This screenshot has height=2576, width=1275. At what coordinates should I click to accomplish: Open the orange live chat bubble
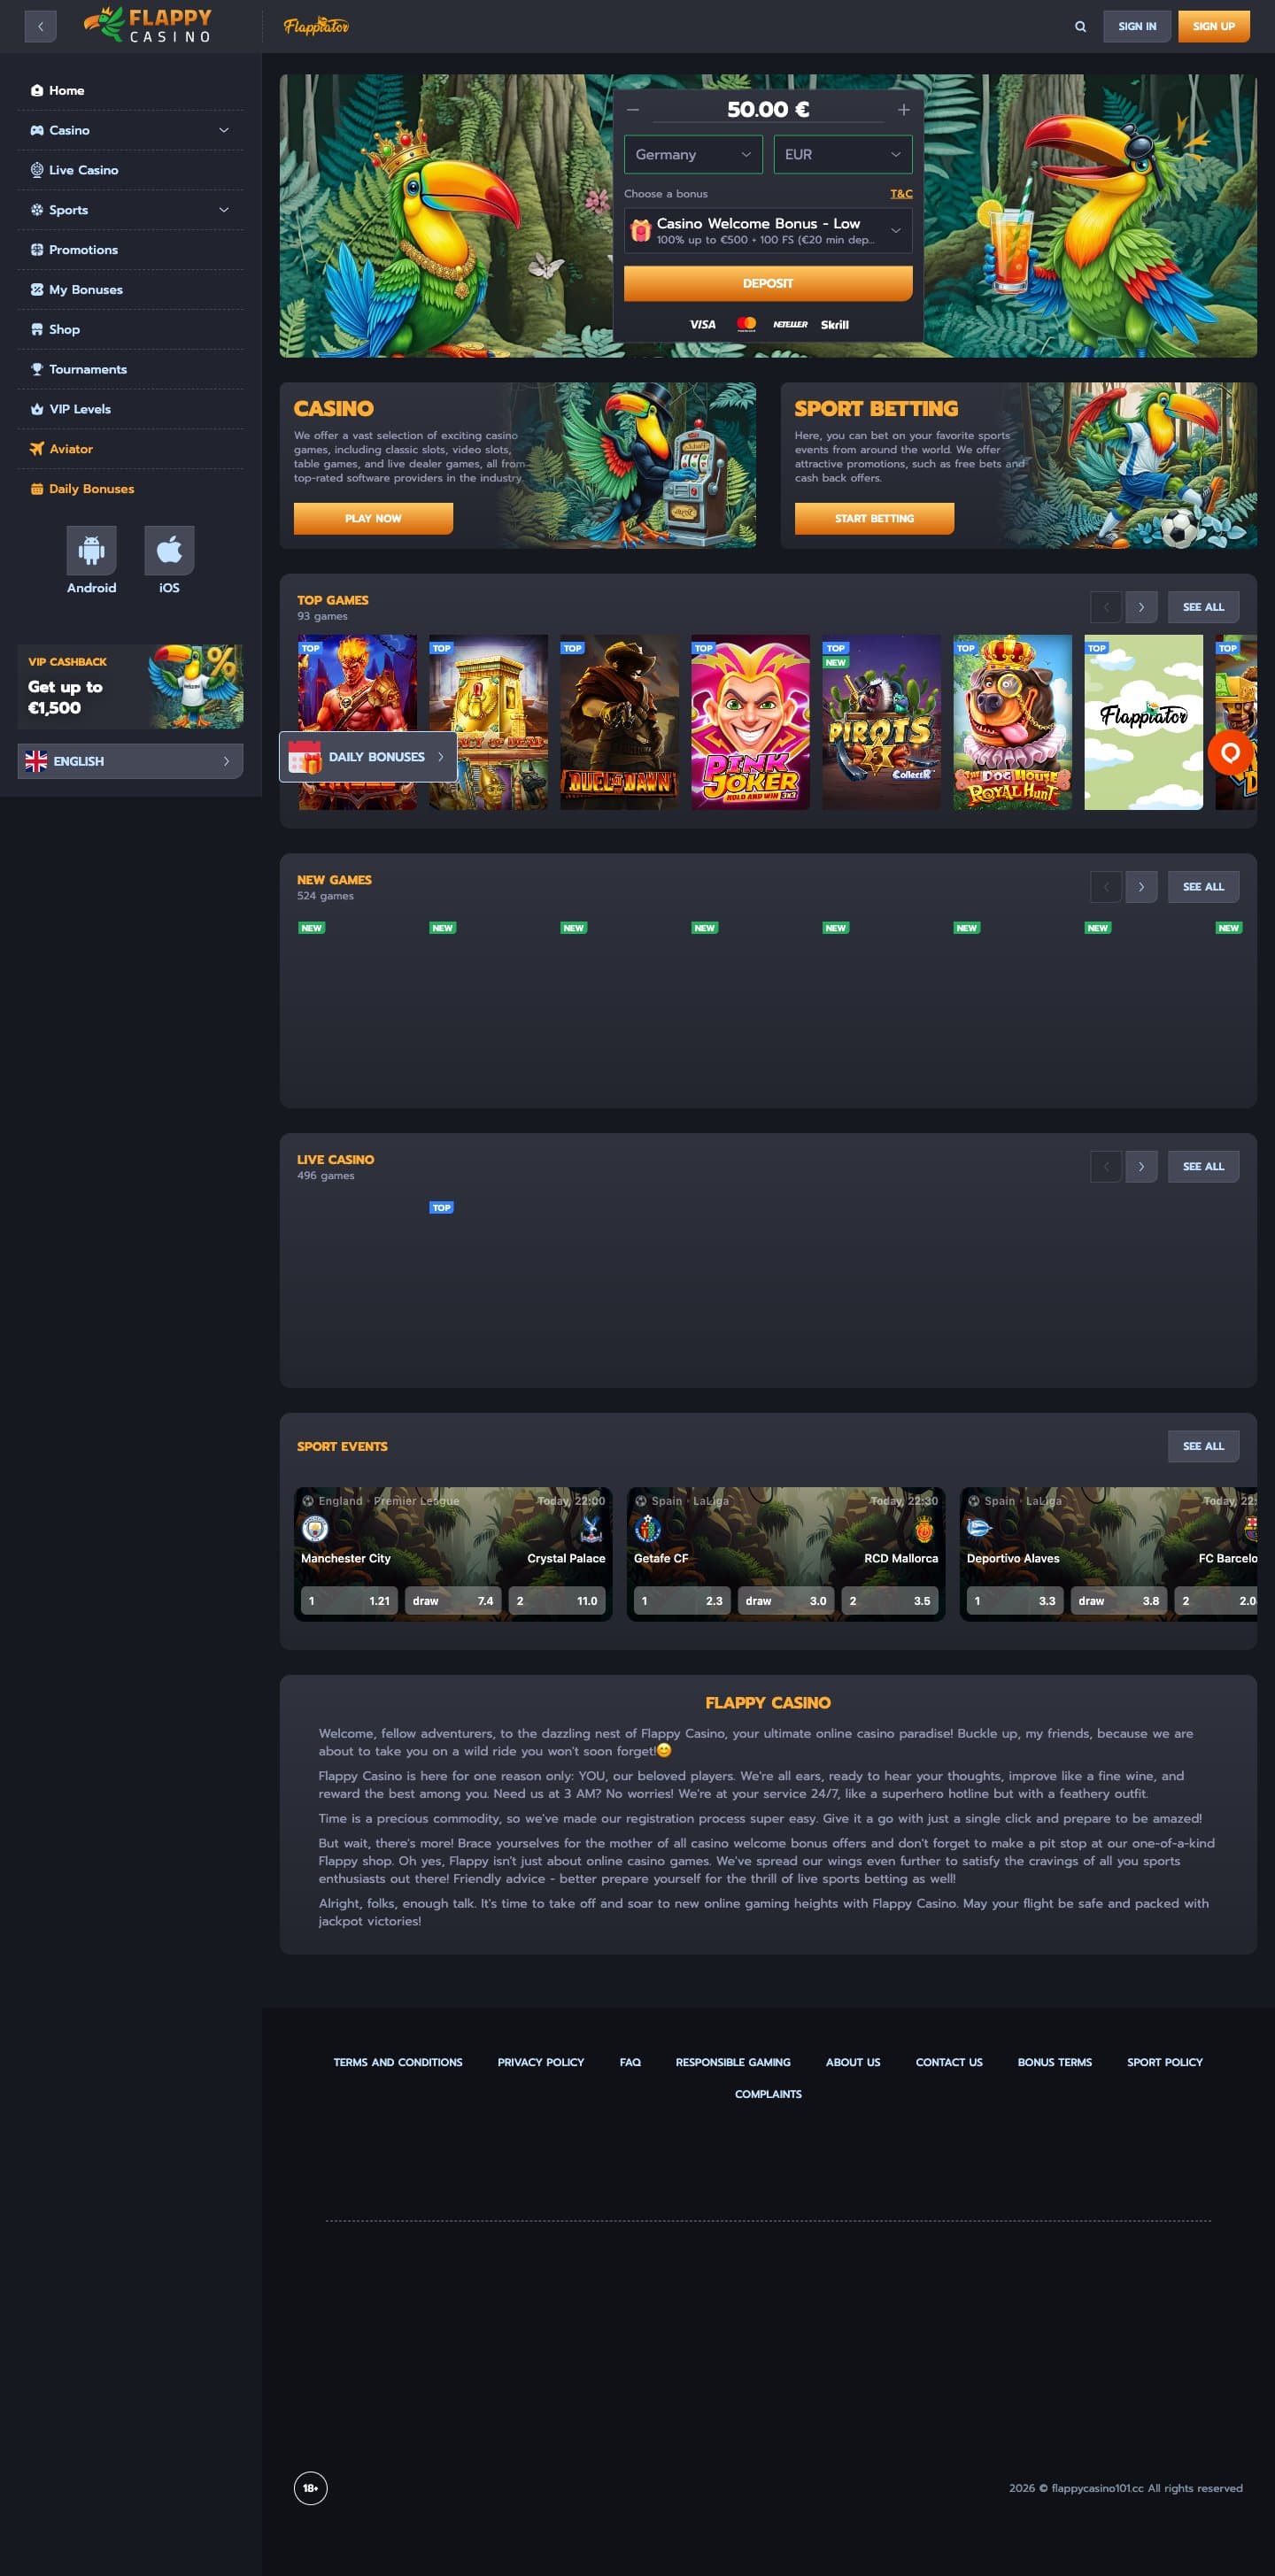pyautogui.click(x=1230, y=752)
